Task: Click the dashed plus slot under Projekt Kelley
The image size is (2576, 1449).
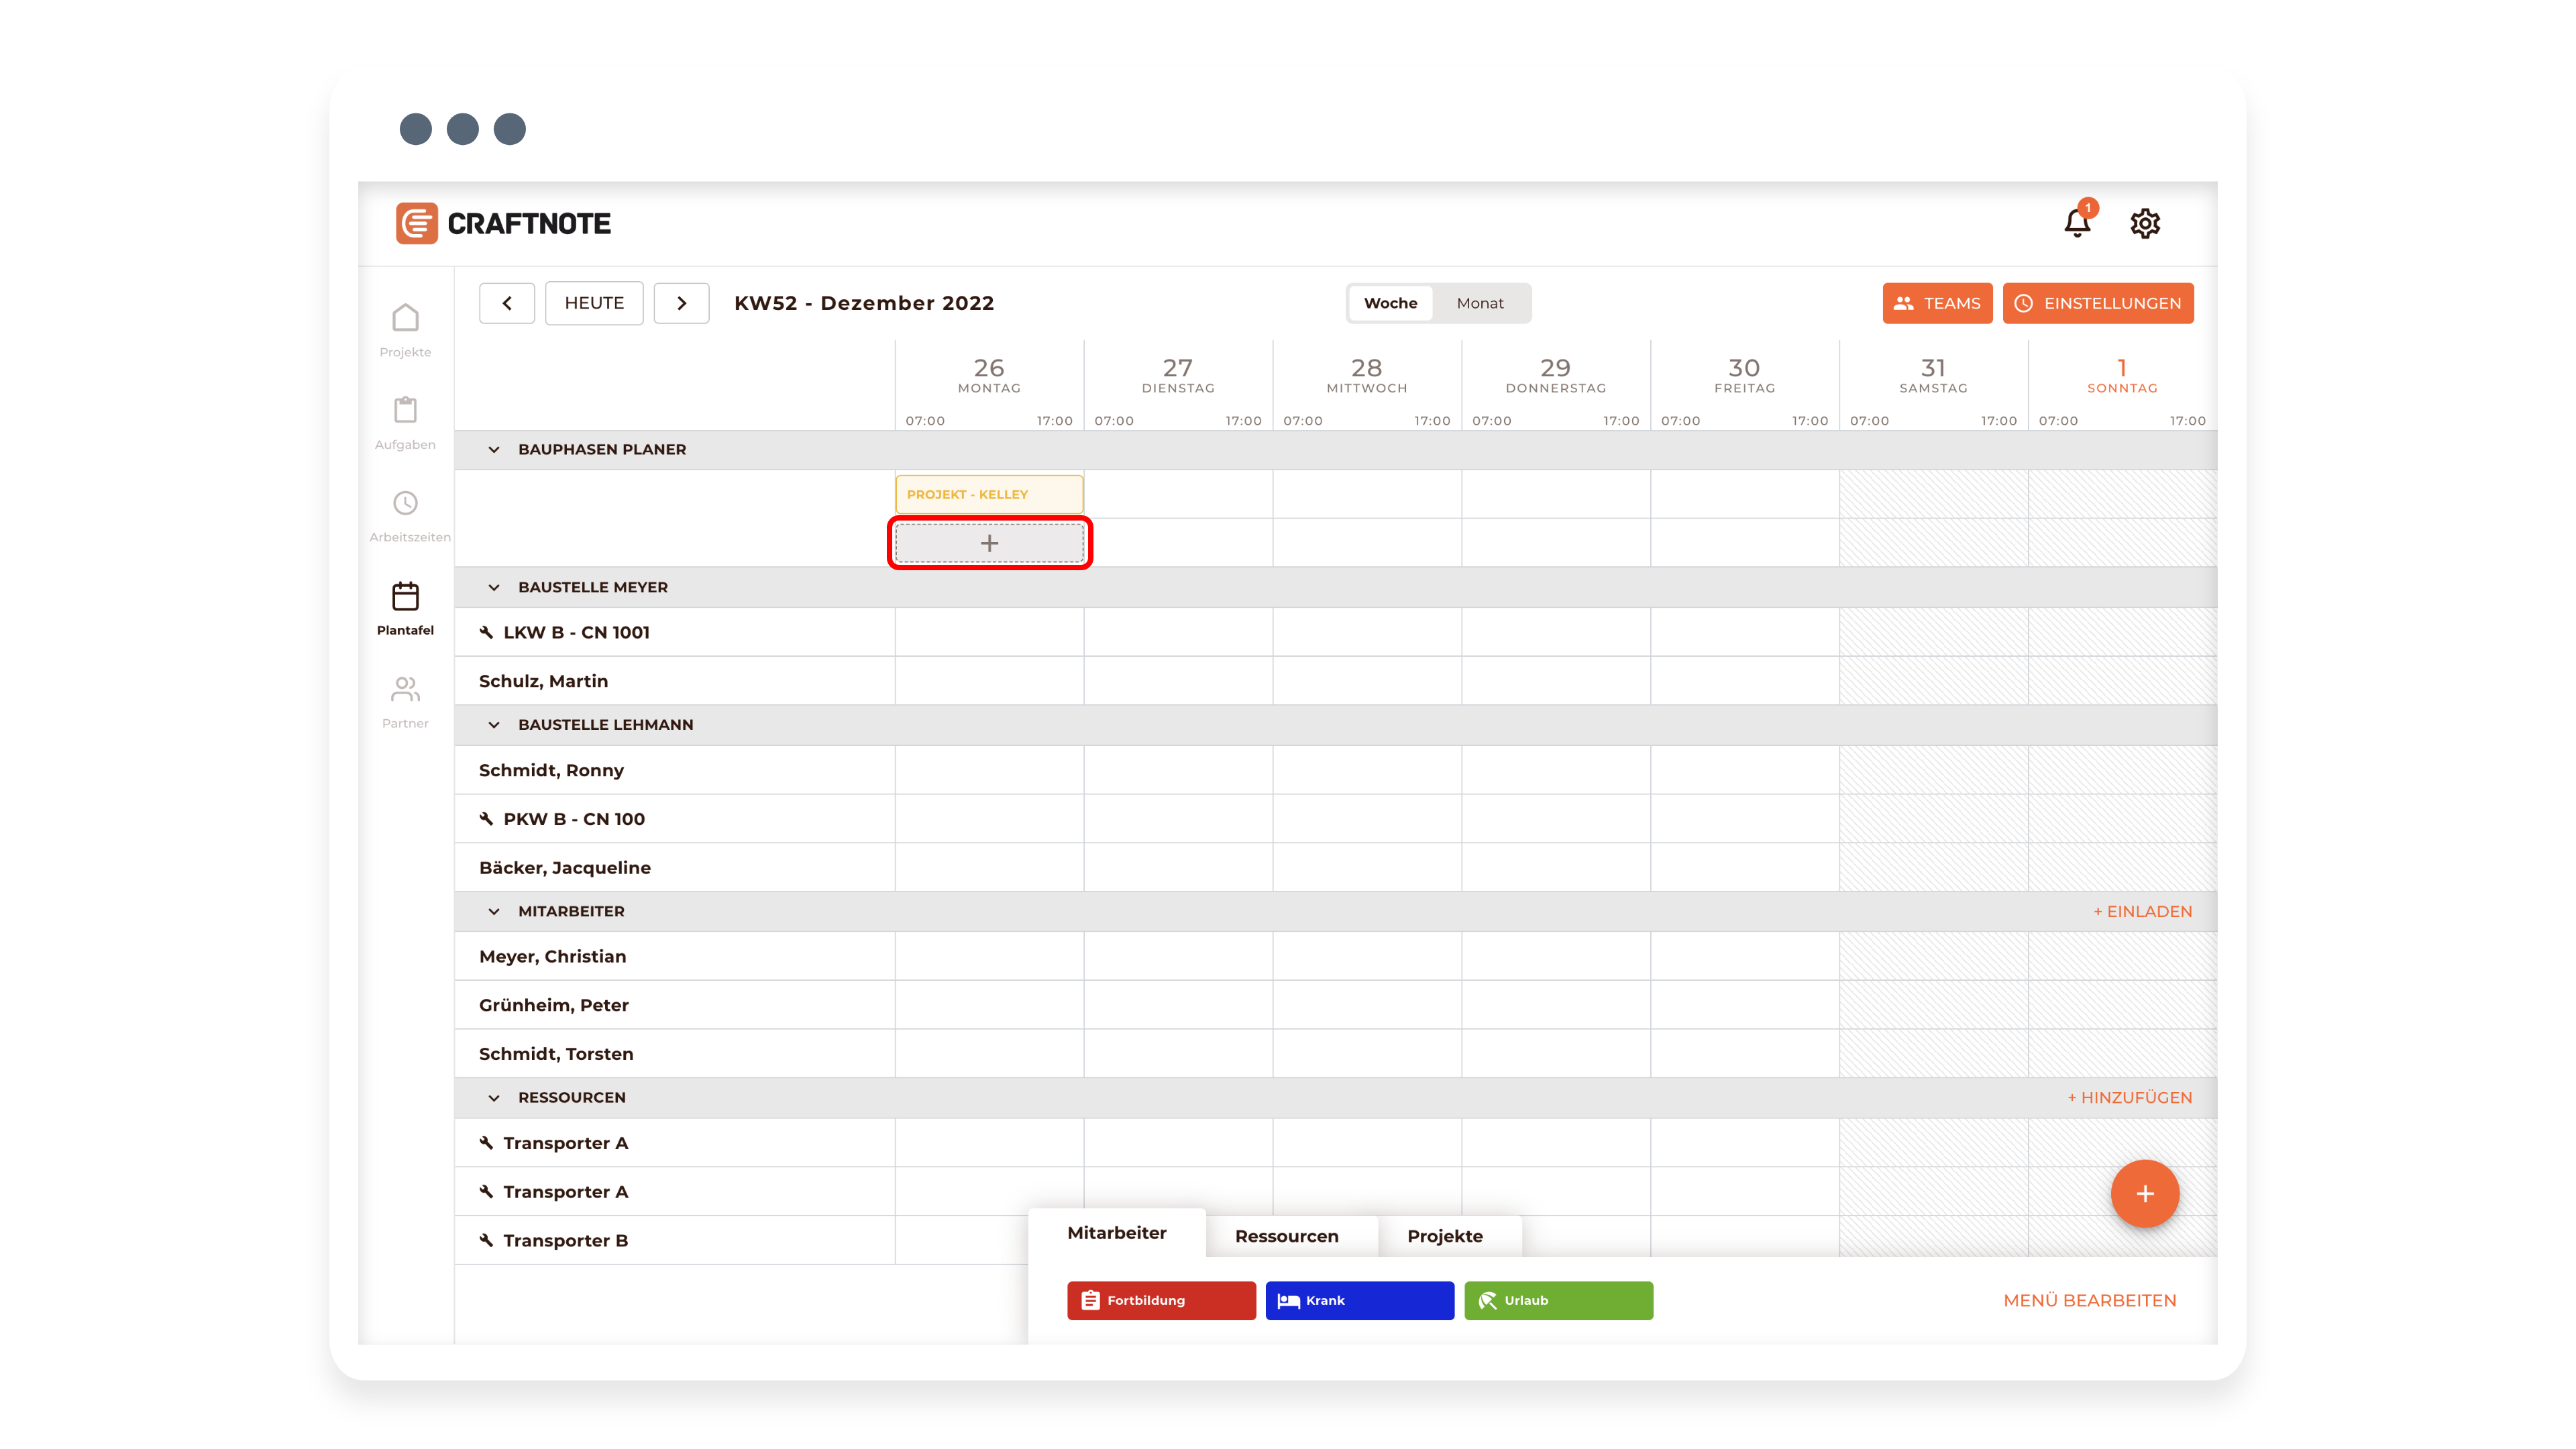Action: pyautogui.click(x=989, y=543)
